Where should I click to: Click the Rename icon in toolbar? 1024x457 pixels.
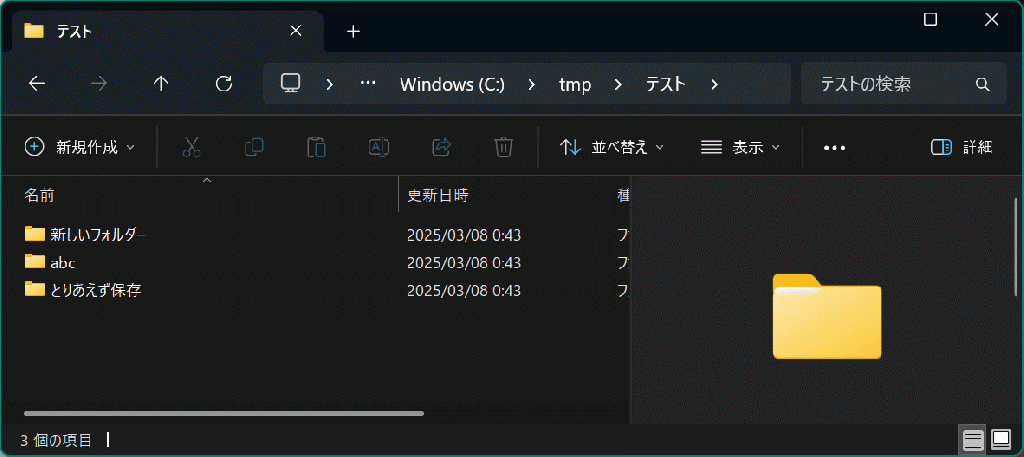tap(379, 147)
